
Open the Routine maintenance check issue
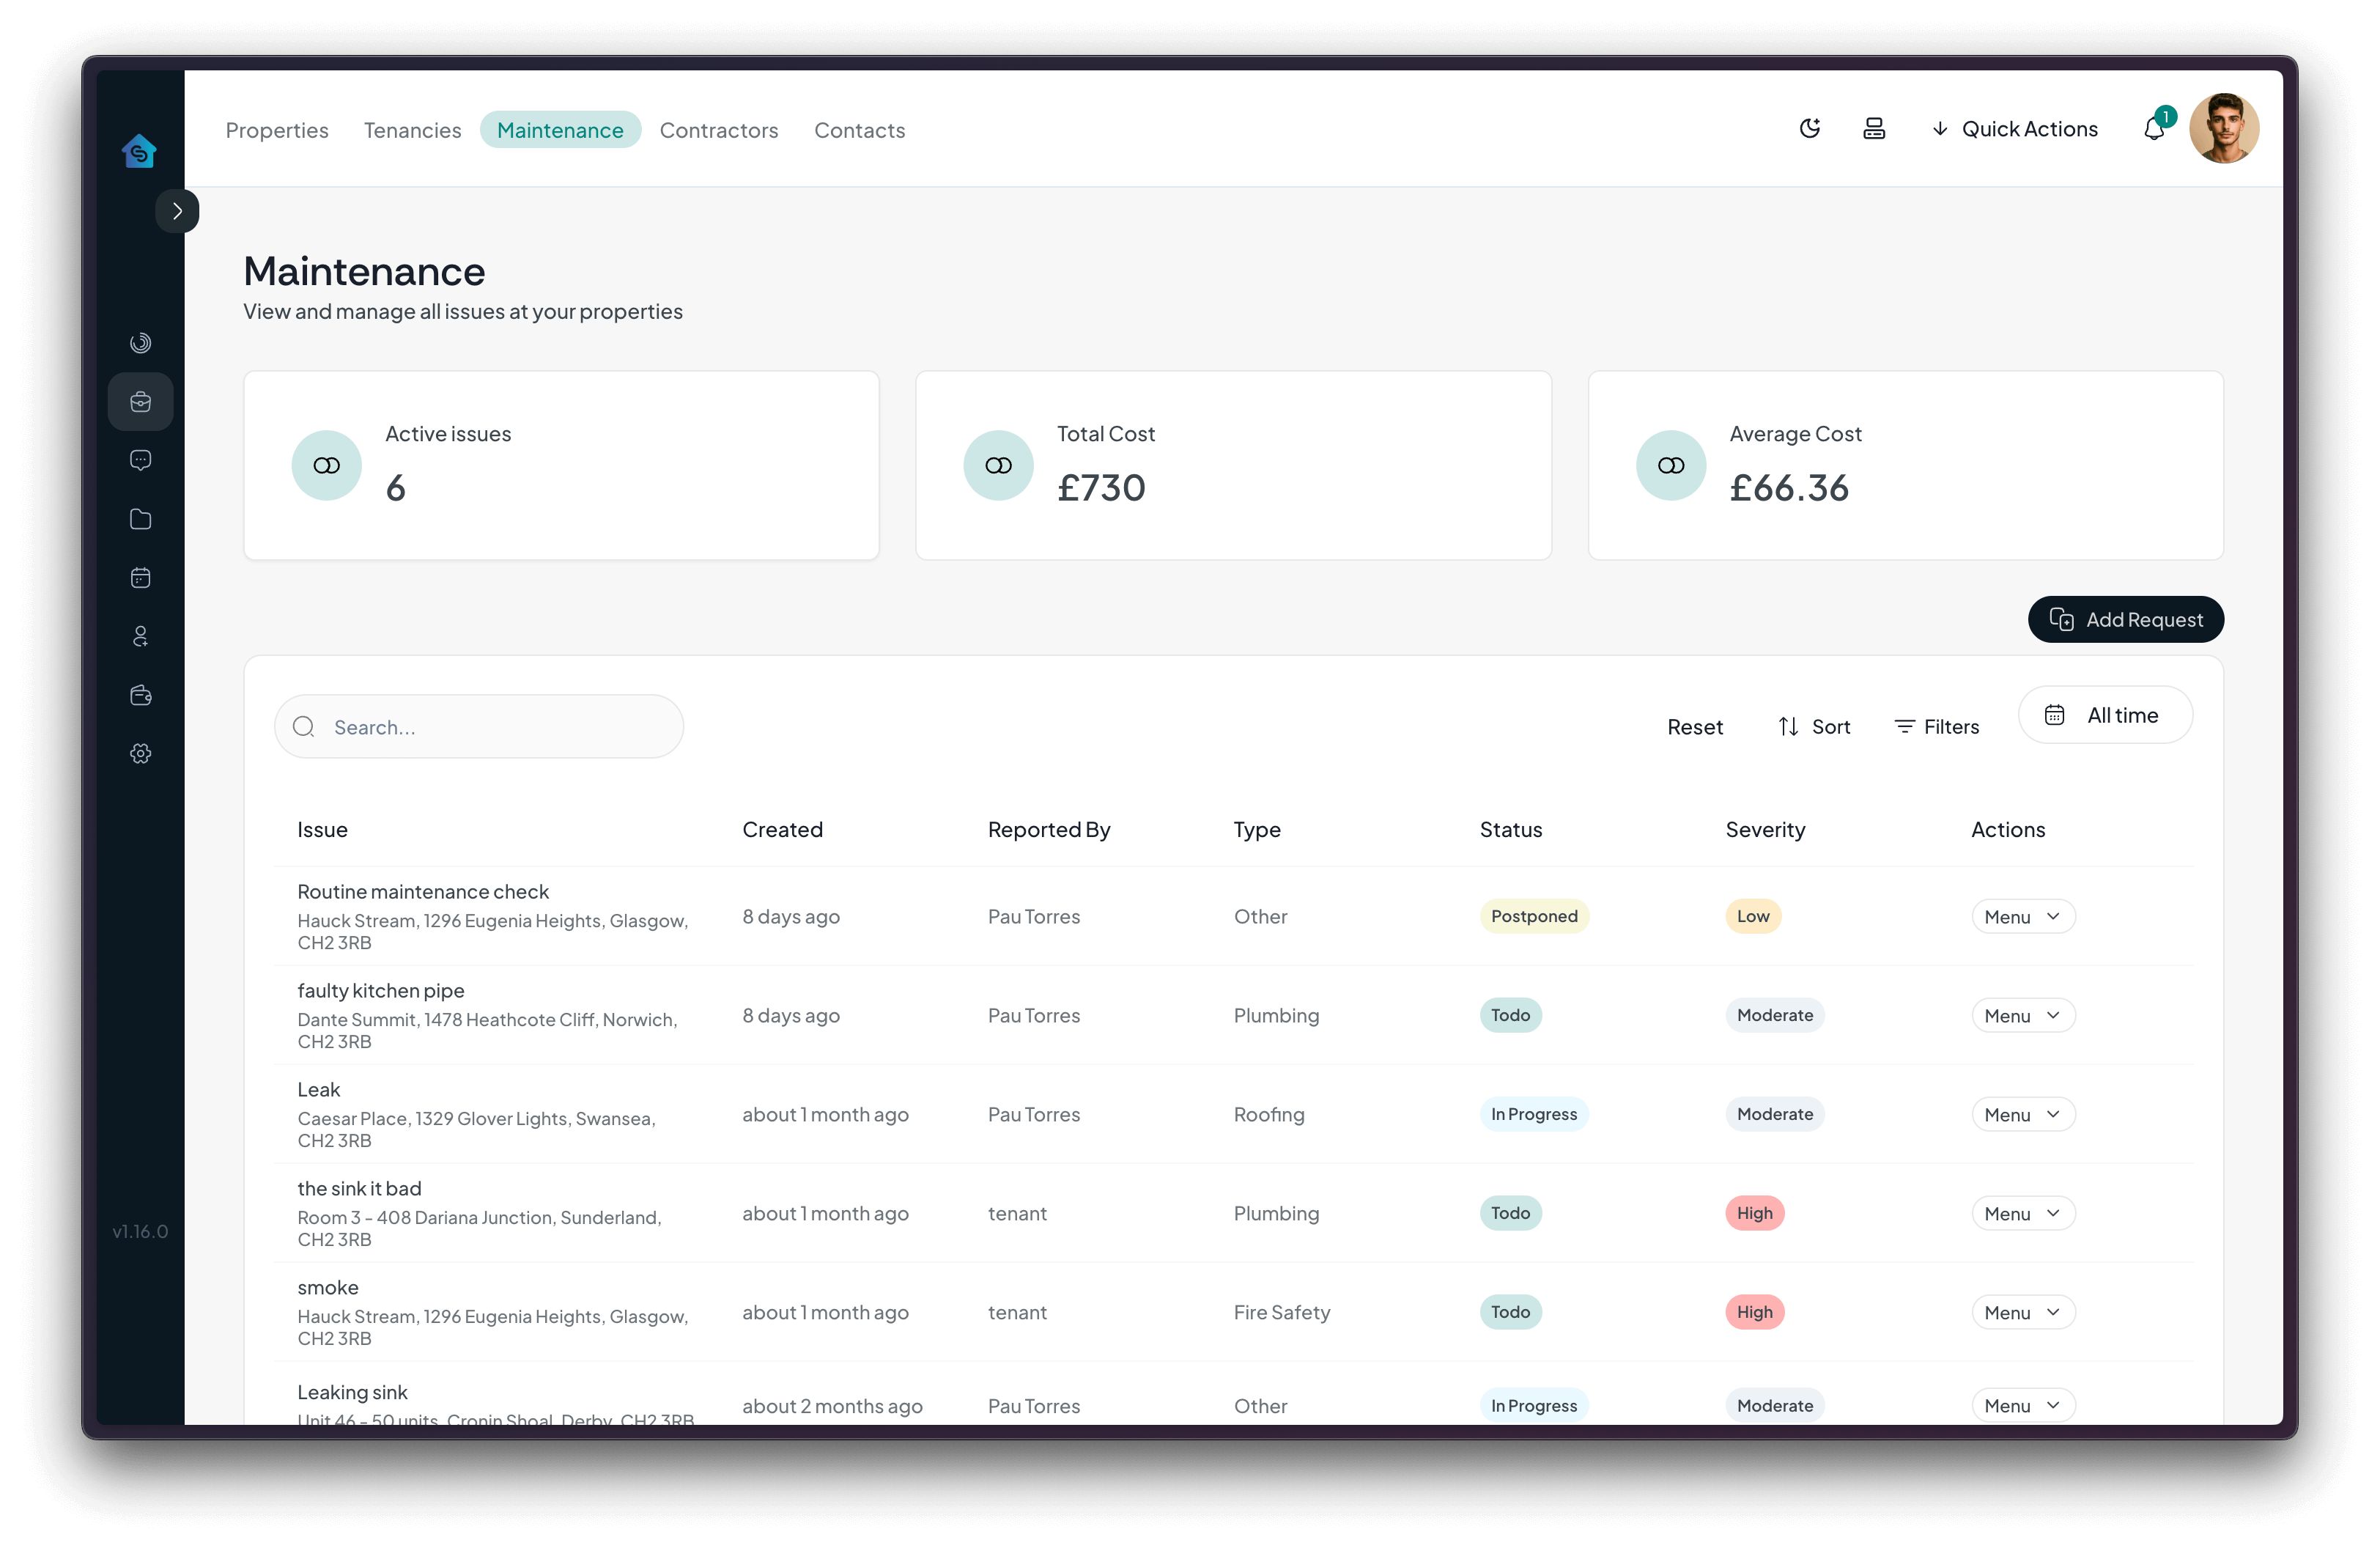[x=423, y=892]
